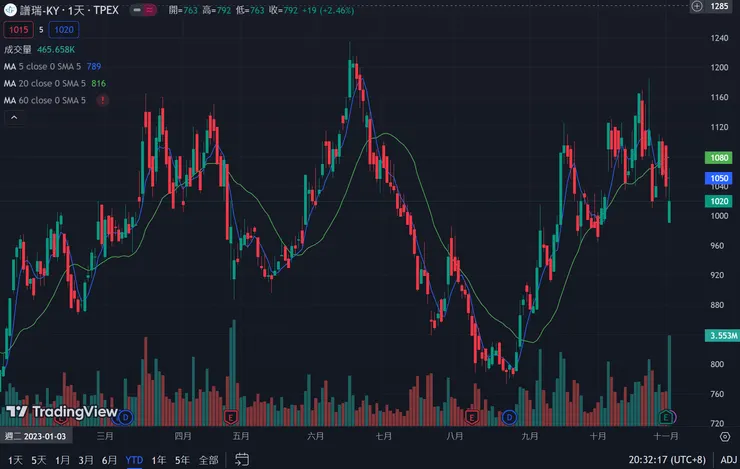Open the 20:32:17 (UTC+8) timezone menu

667,460
